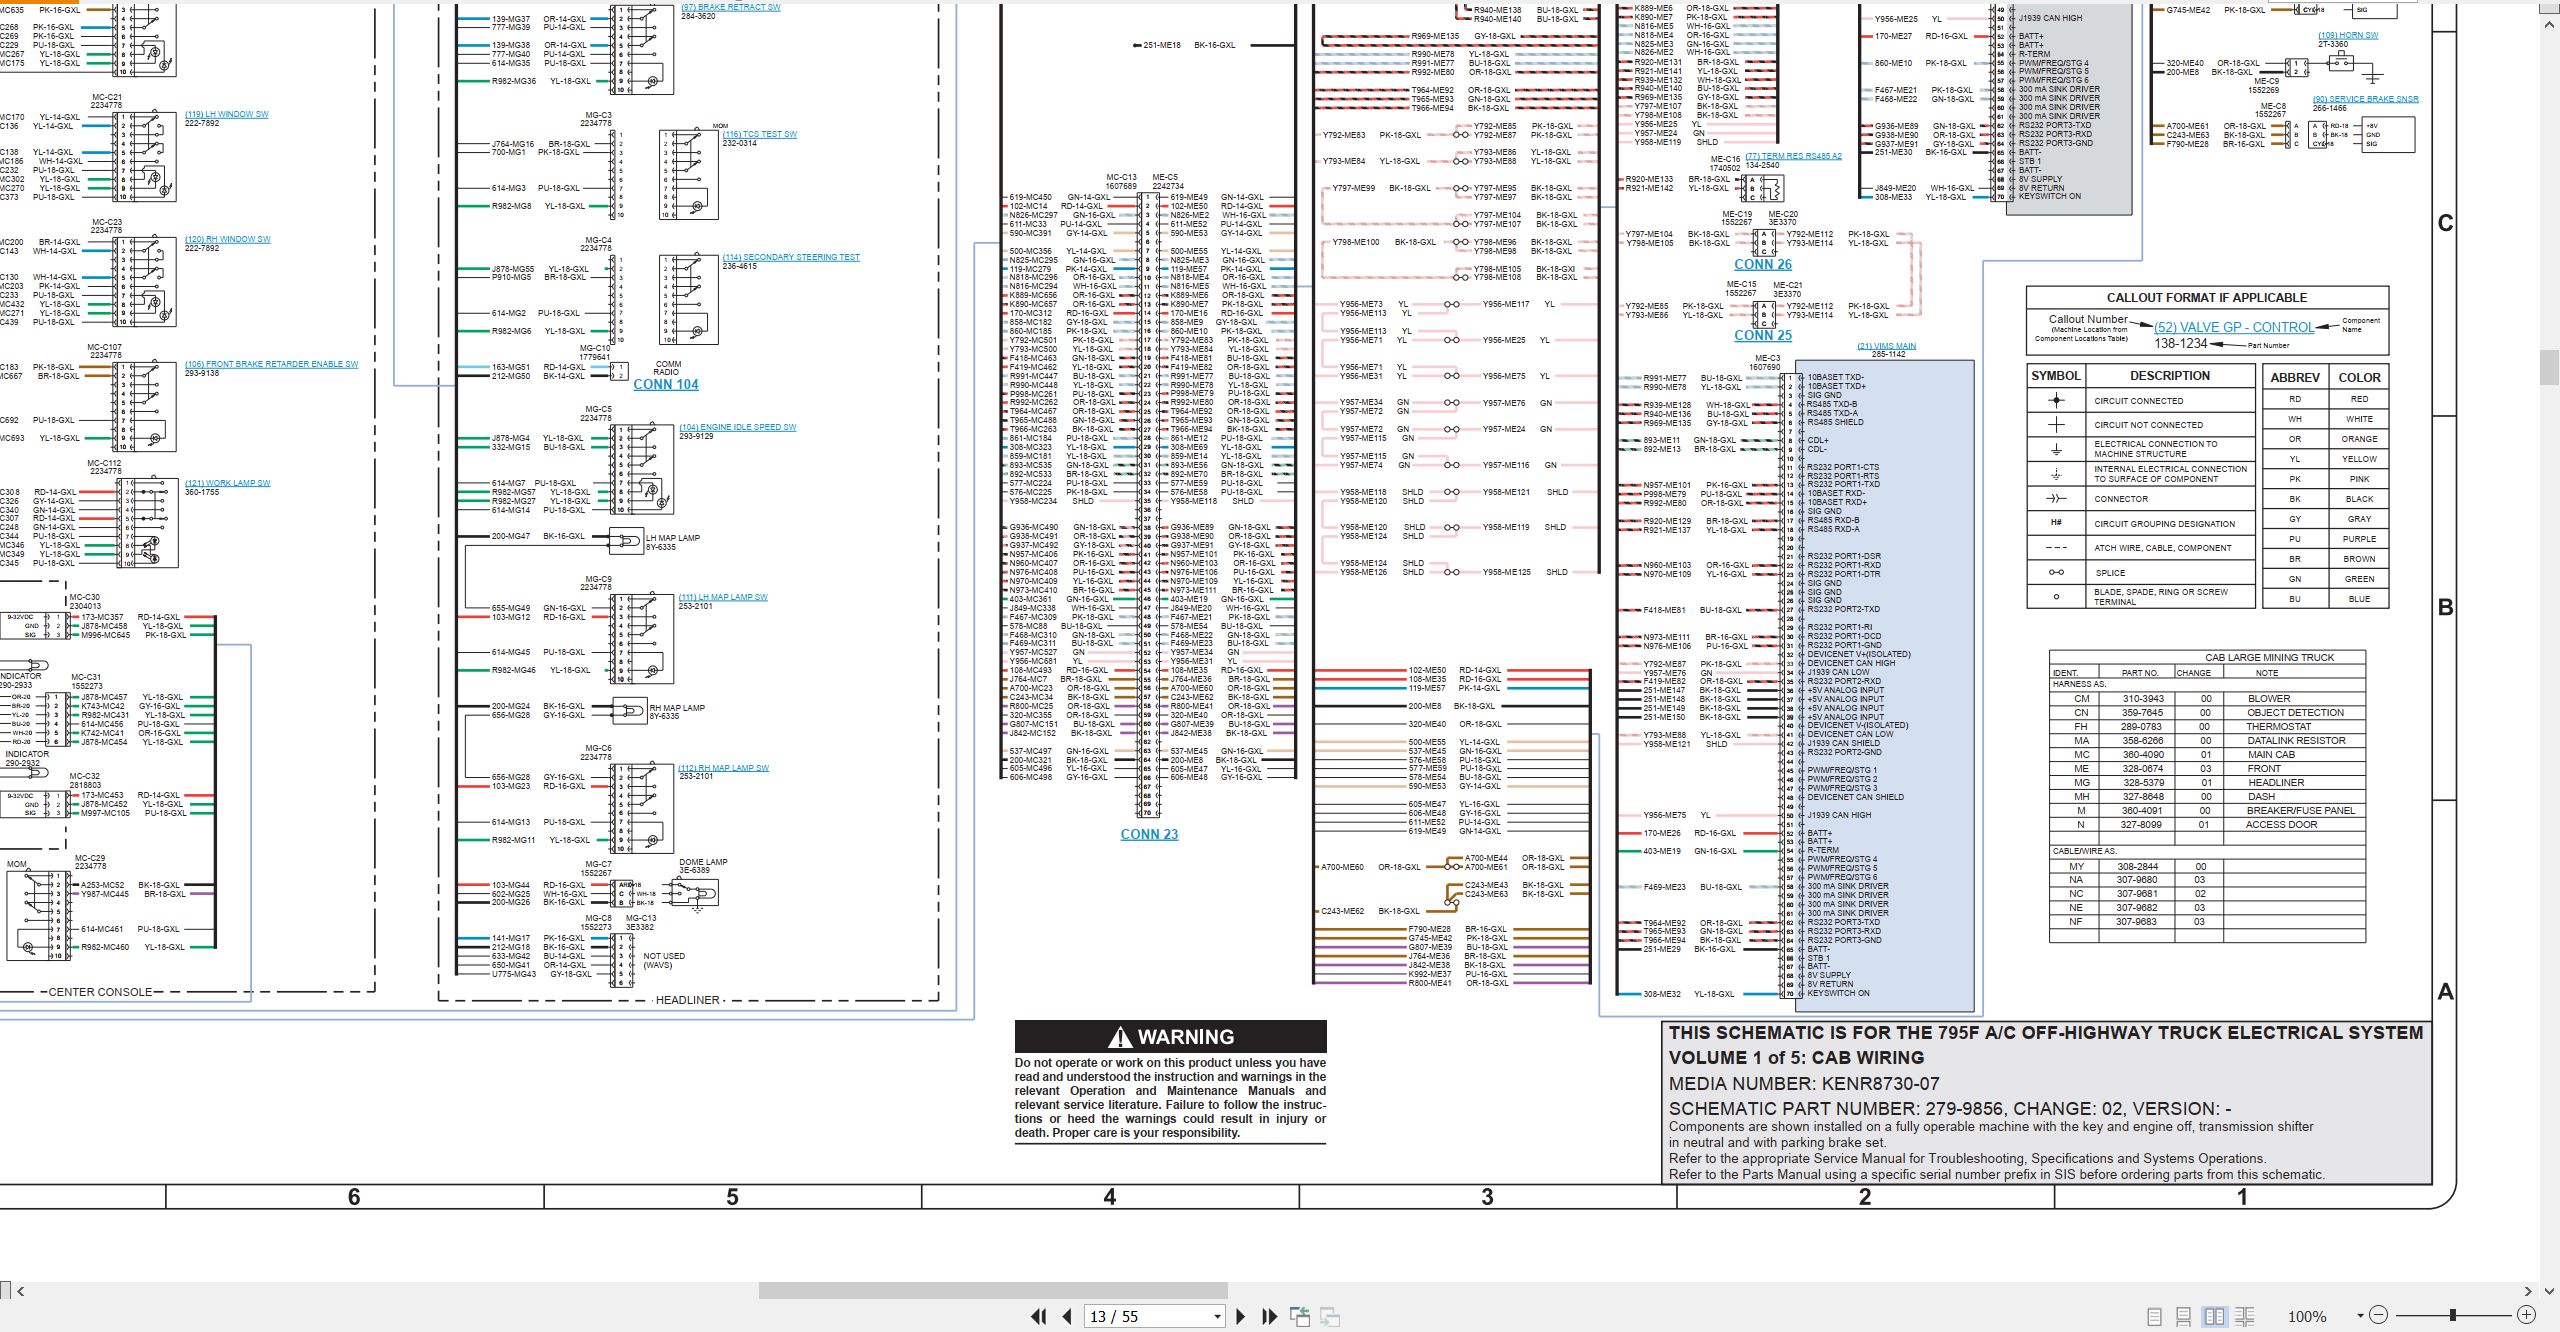The width and height of the screenshot is (2560, 1332).
Task: Follow the (52) VALVE GP - CONTROL link
Action: pos(2234,327)
